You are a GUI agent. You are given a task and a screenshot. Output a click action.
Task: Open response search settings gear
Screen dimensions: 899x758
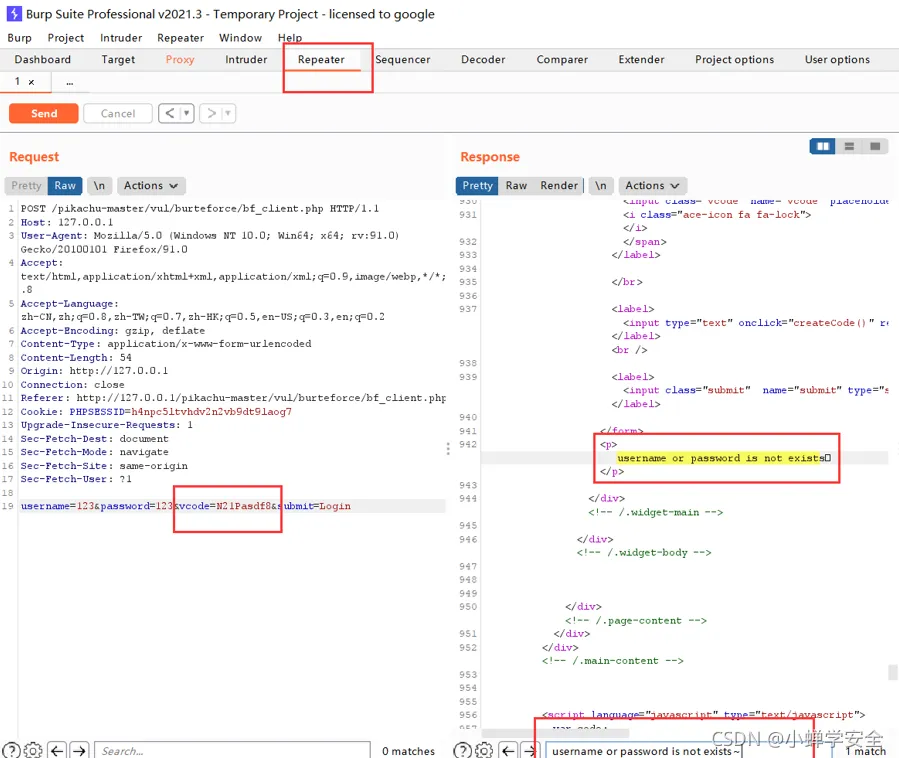pos(484,750)
